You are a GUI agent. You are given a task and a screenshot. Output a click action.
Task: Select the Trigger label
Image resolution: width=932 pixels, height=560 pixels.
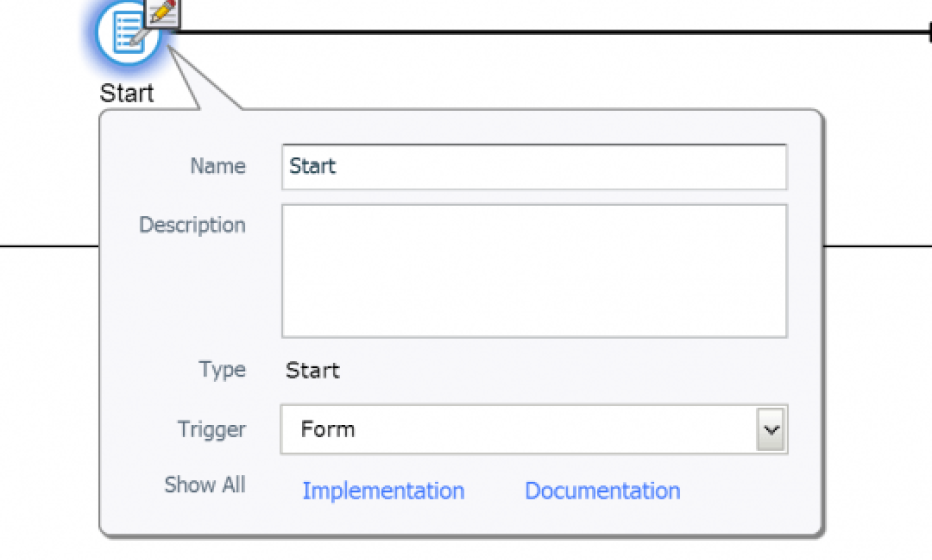212,429
